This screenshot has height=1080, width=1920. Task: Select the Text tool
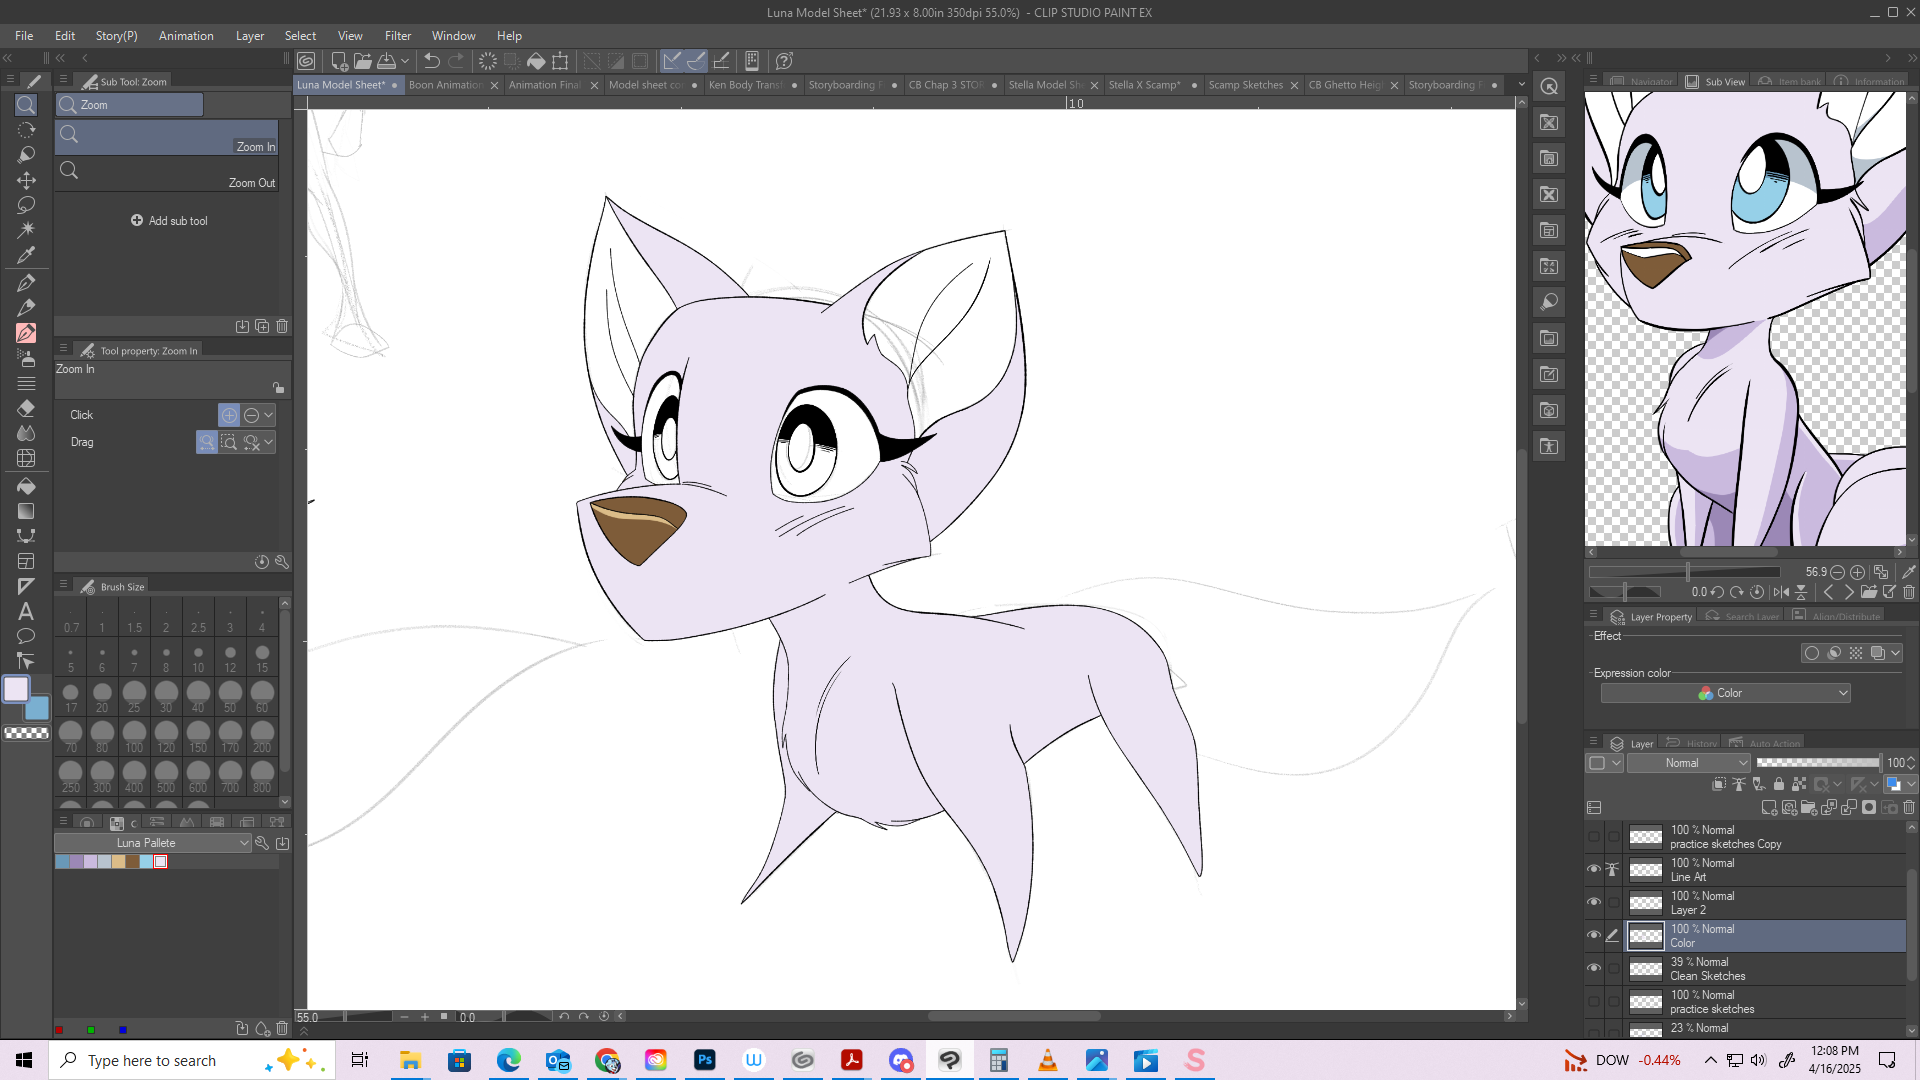point(26,611)
